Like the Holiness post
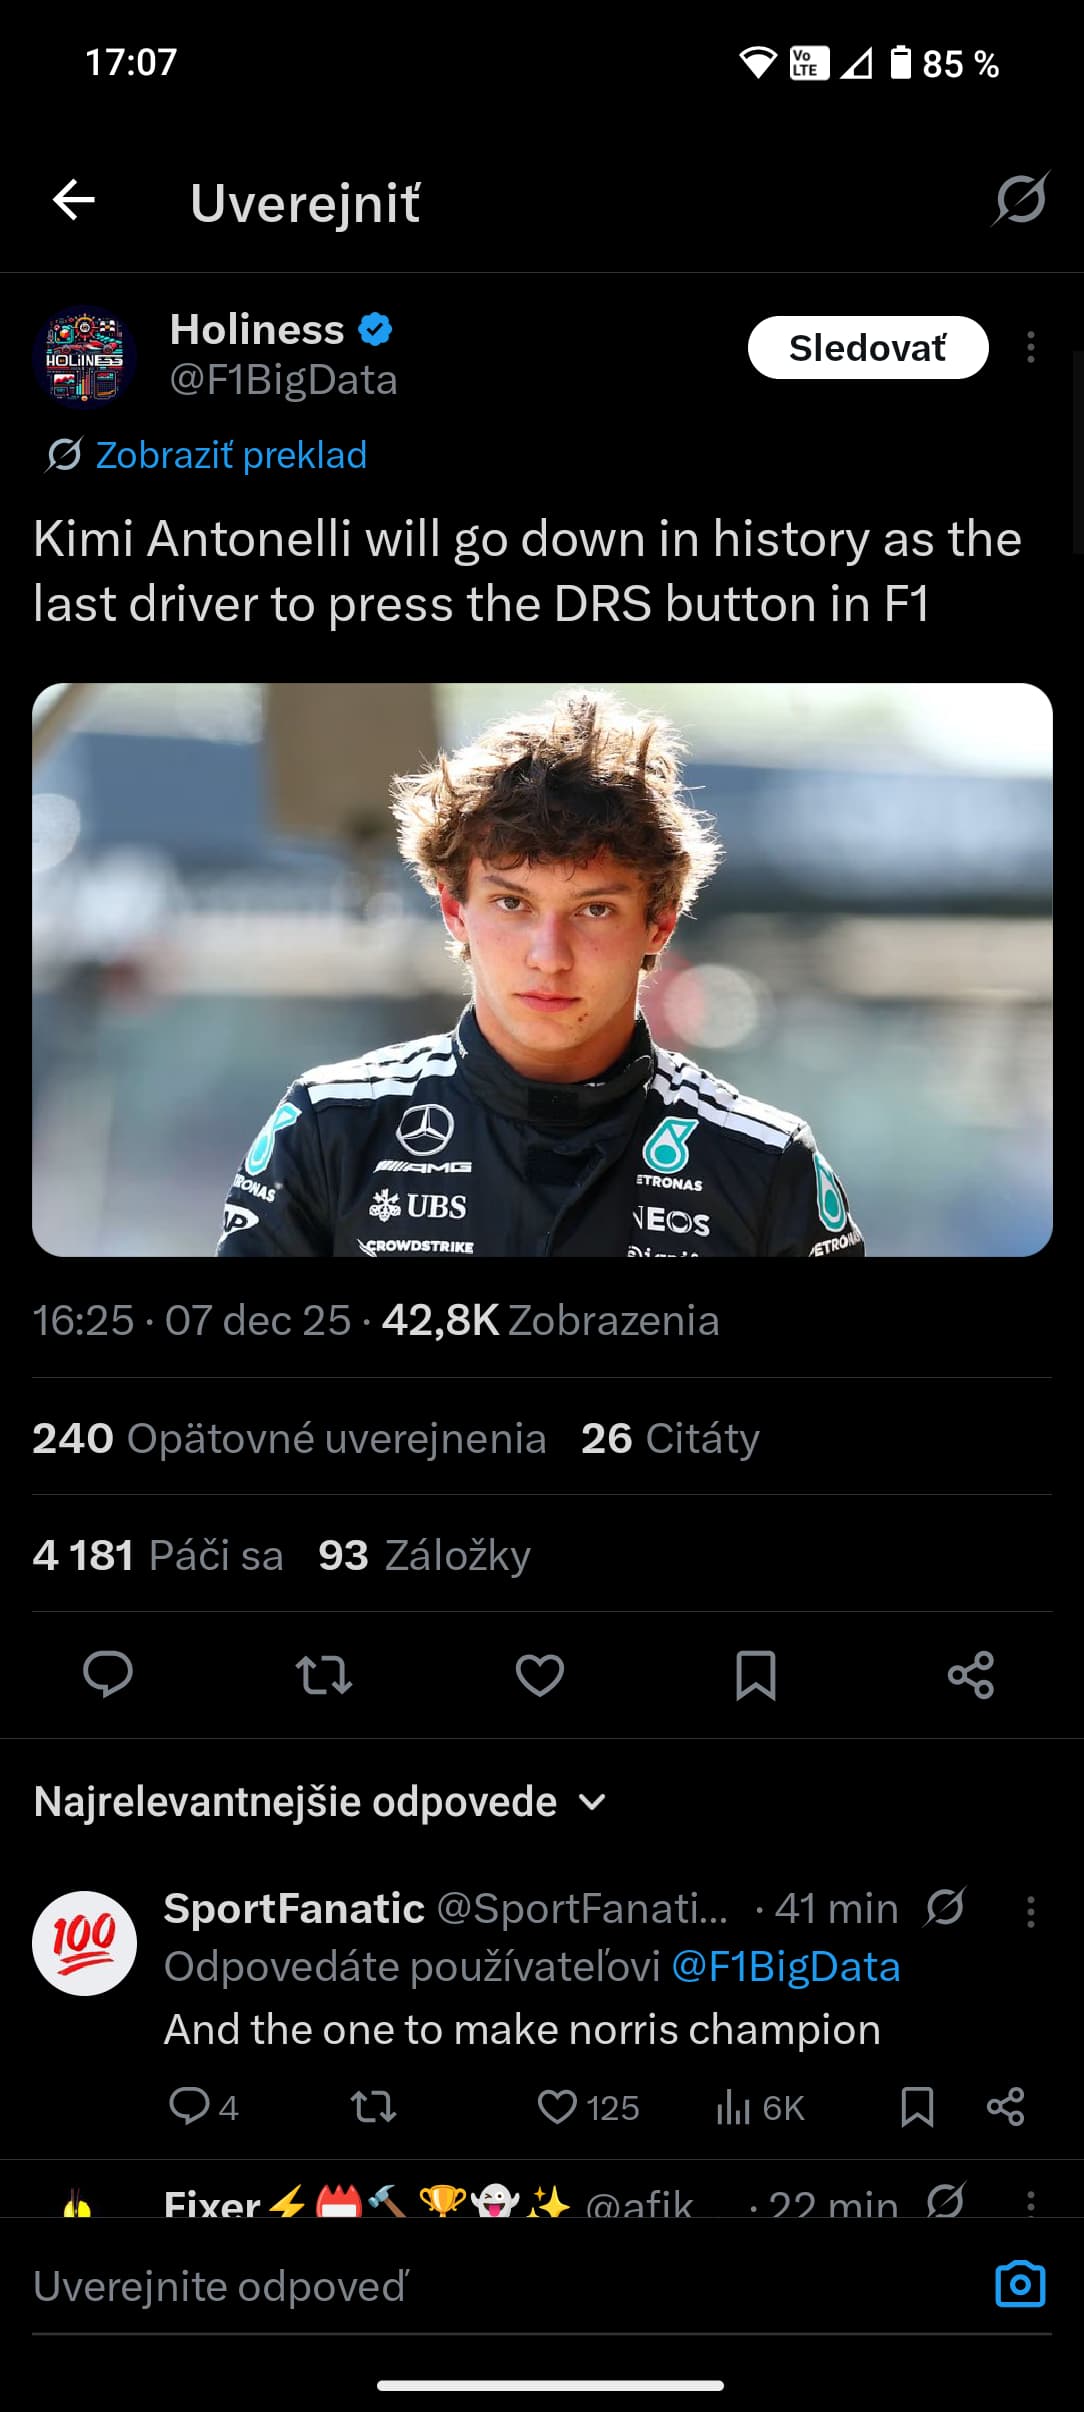This screenshot has height=2412, width=1084. tap(540, 1674)
